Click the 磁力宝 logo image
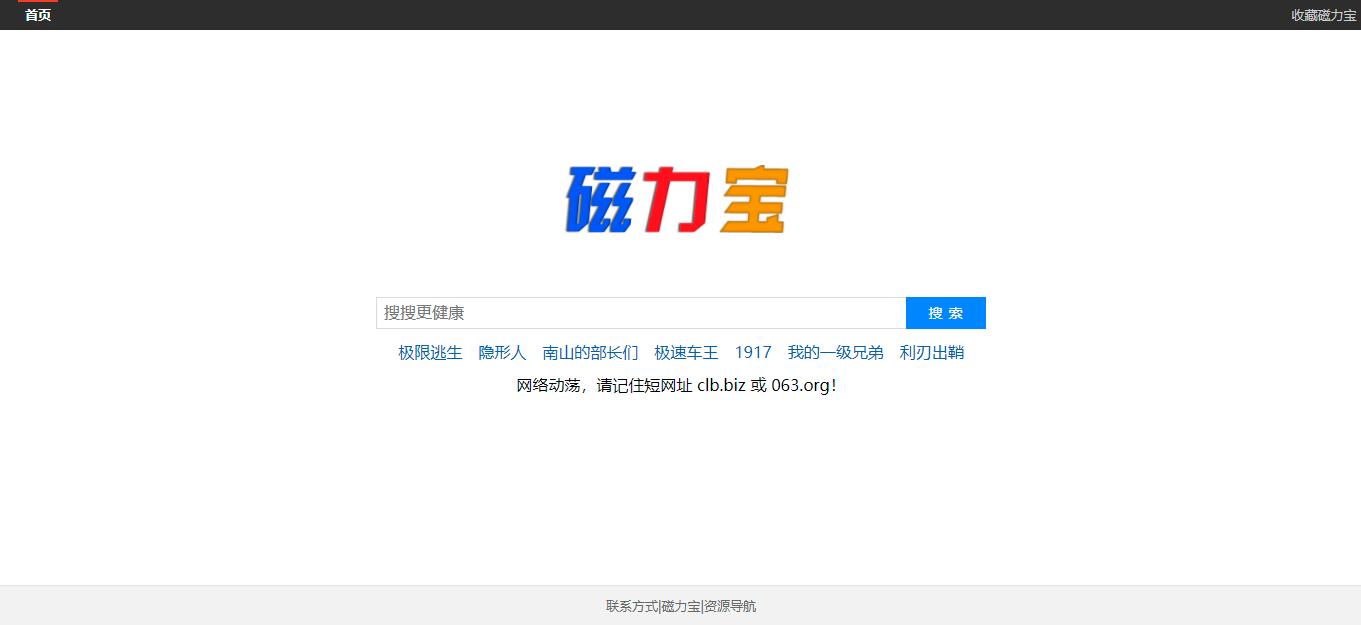Image resolution: width=1361 pixels, height=625 pixels. pyautogui.click(x=677, y=199)
